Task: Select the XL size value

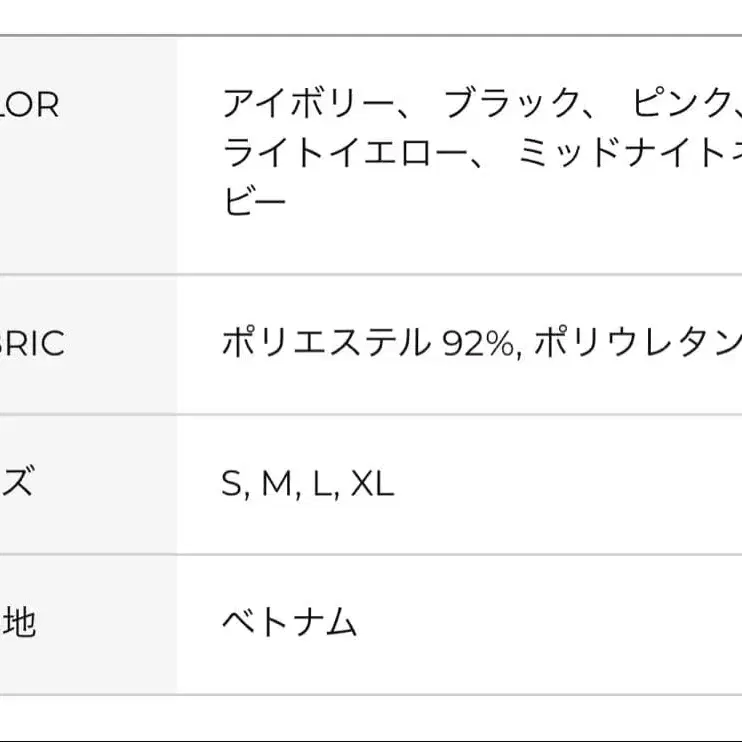Action: point(372,485)
